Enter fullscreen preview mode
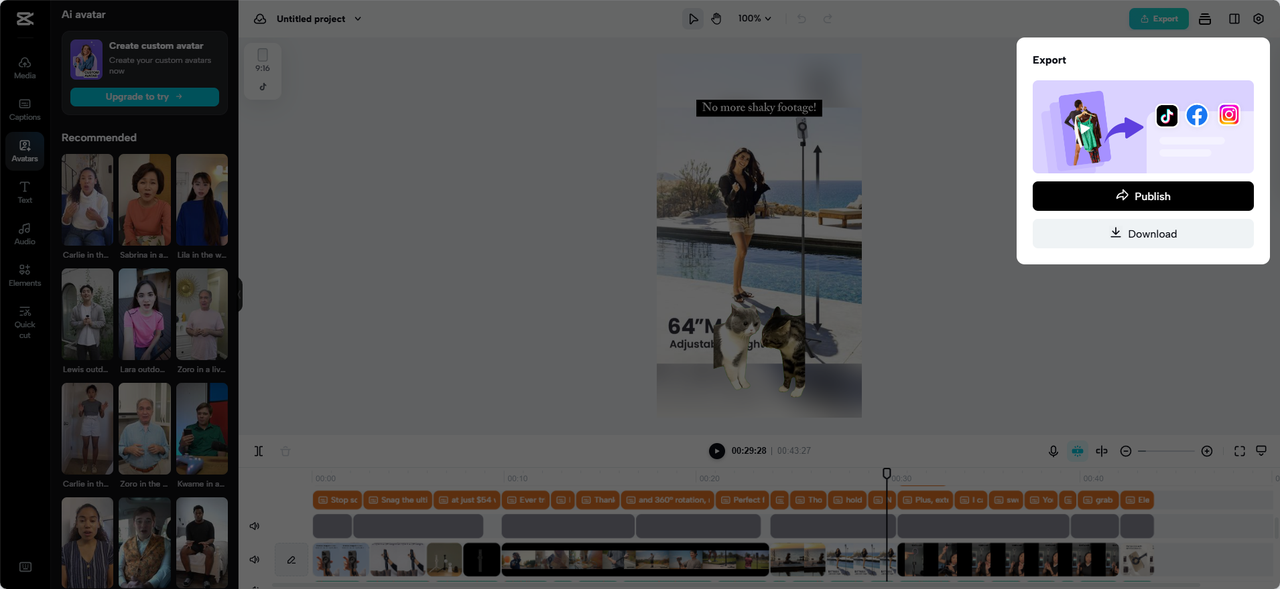The image size is (1280, 589). (x=1239, y=451)
